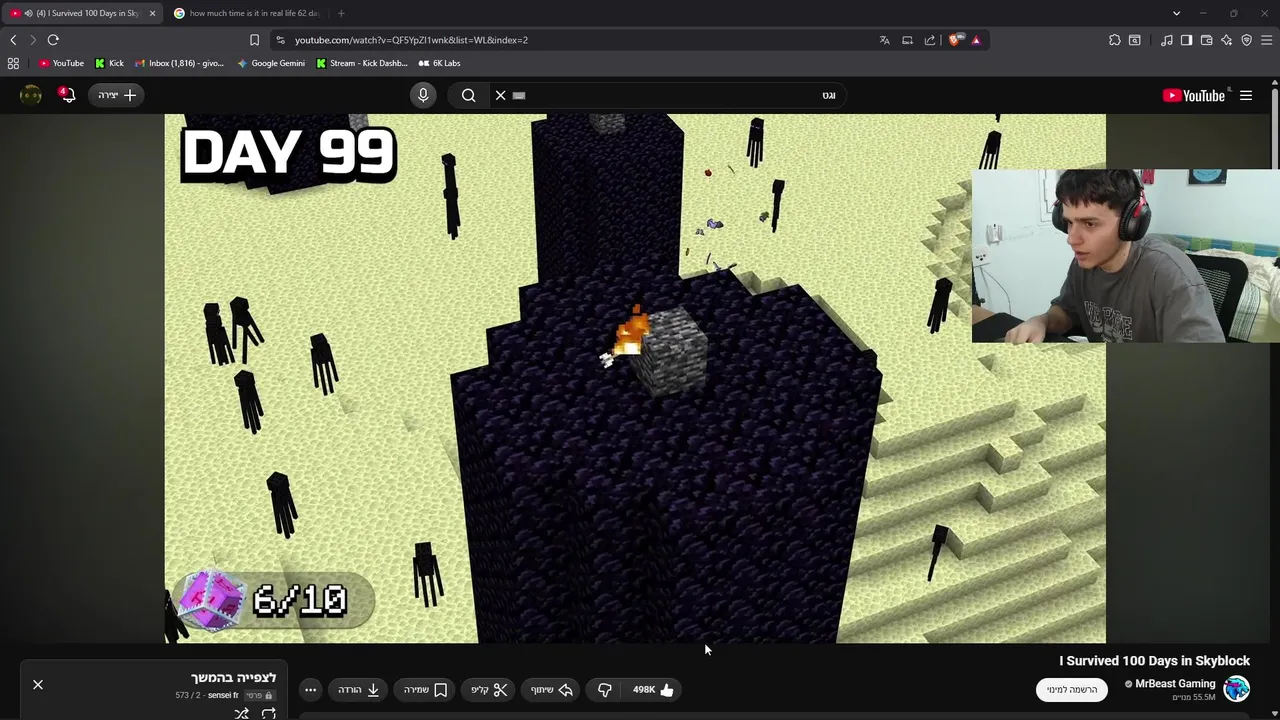1280x720 pixels.
Task: Expand the tab list chevron
Action: tap(1176, 13)
